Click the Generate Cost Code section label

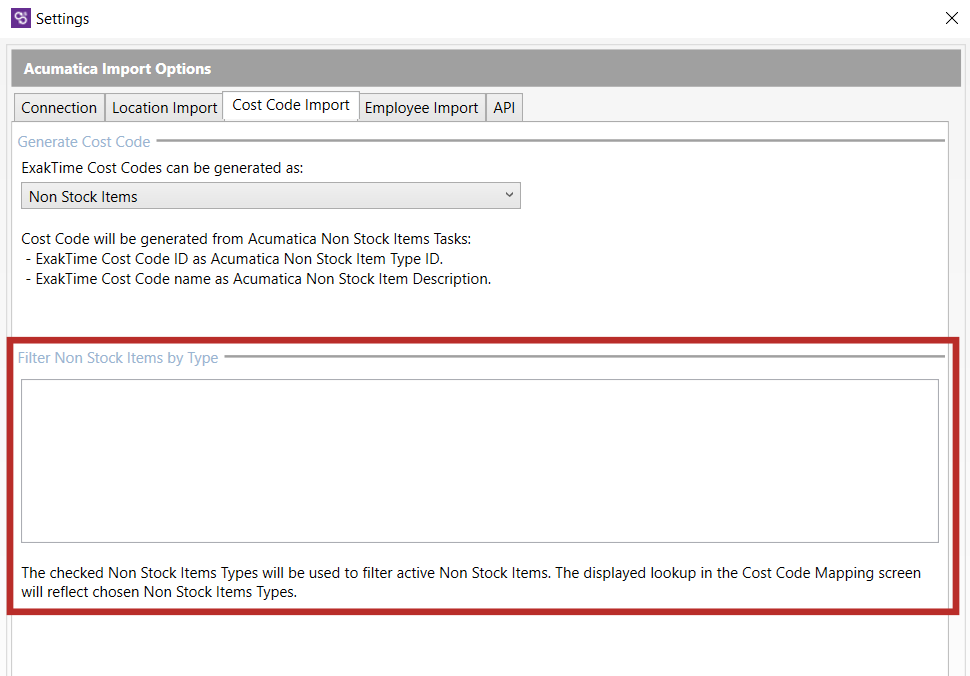pos(84,142)
